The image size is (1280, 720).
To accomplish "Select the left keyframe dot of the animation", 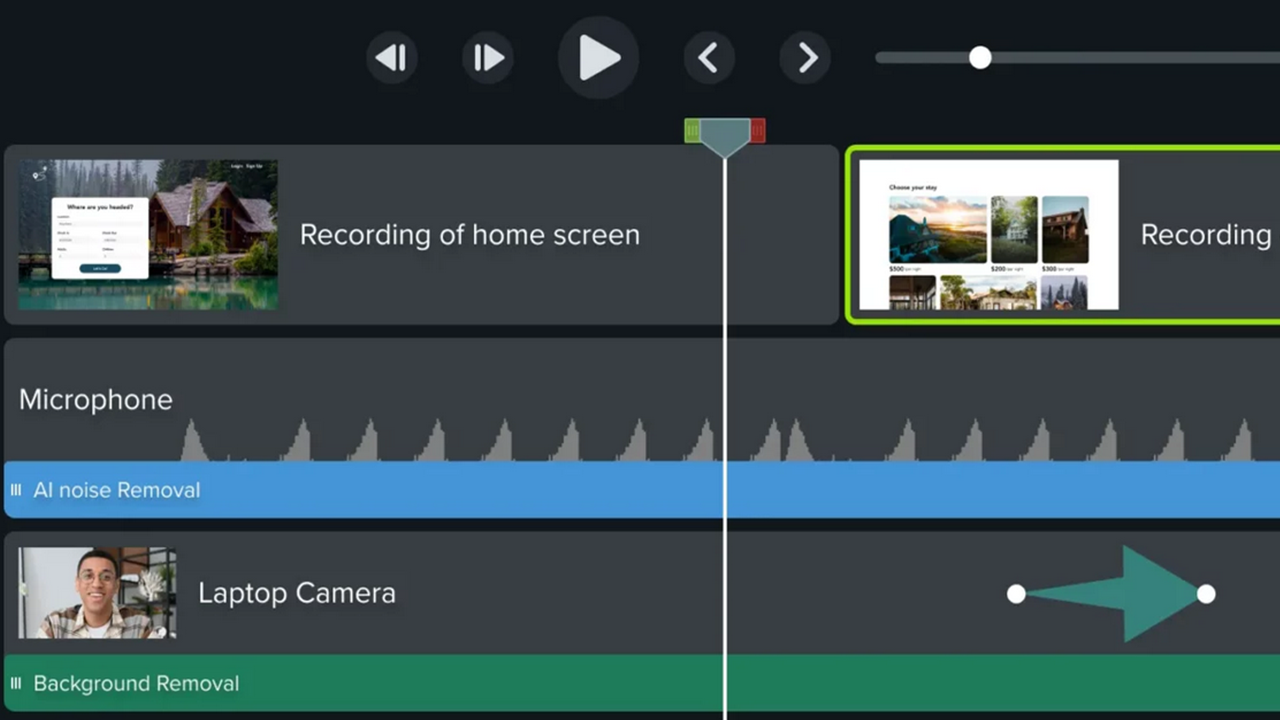I will click(x=1016, y=595).
